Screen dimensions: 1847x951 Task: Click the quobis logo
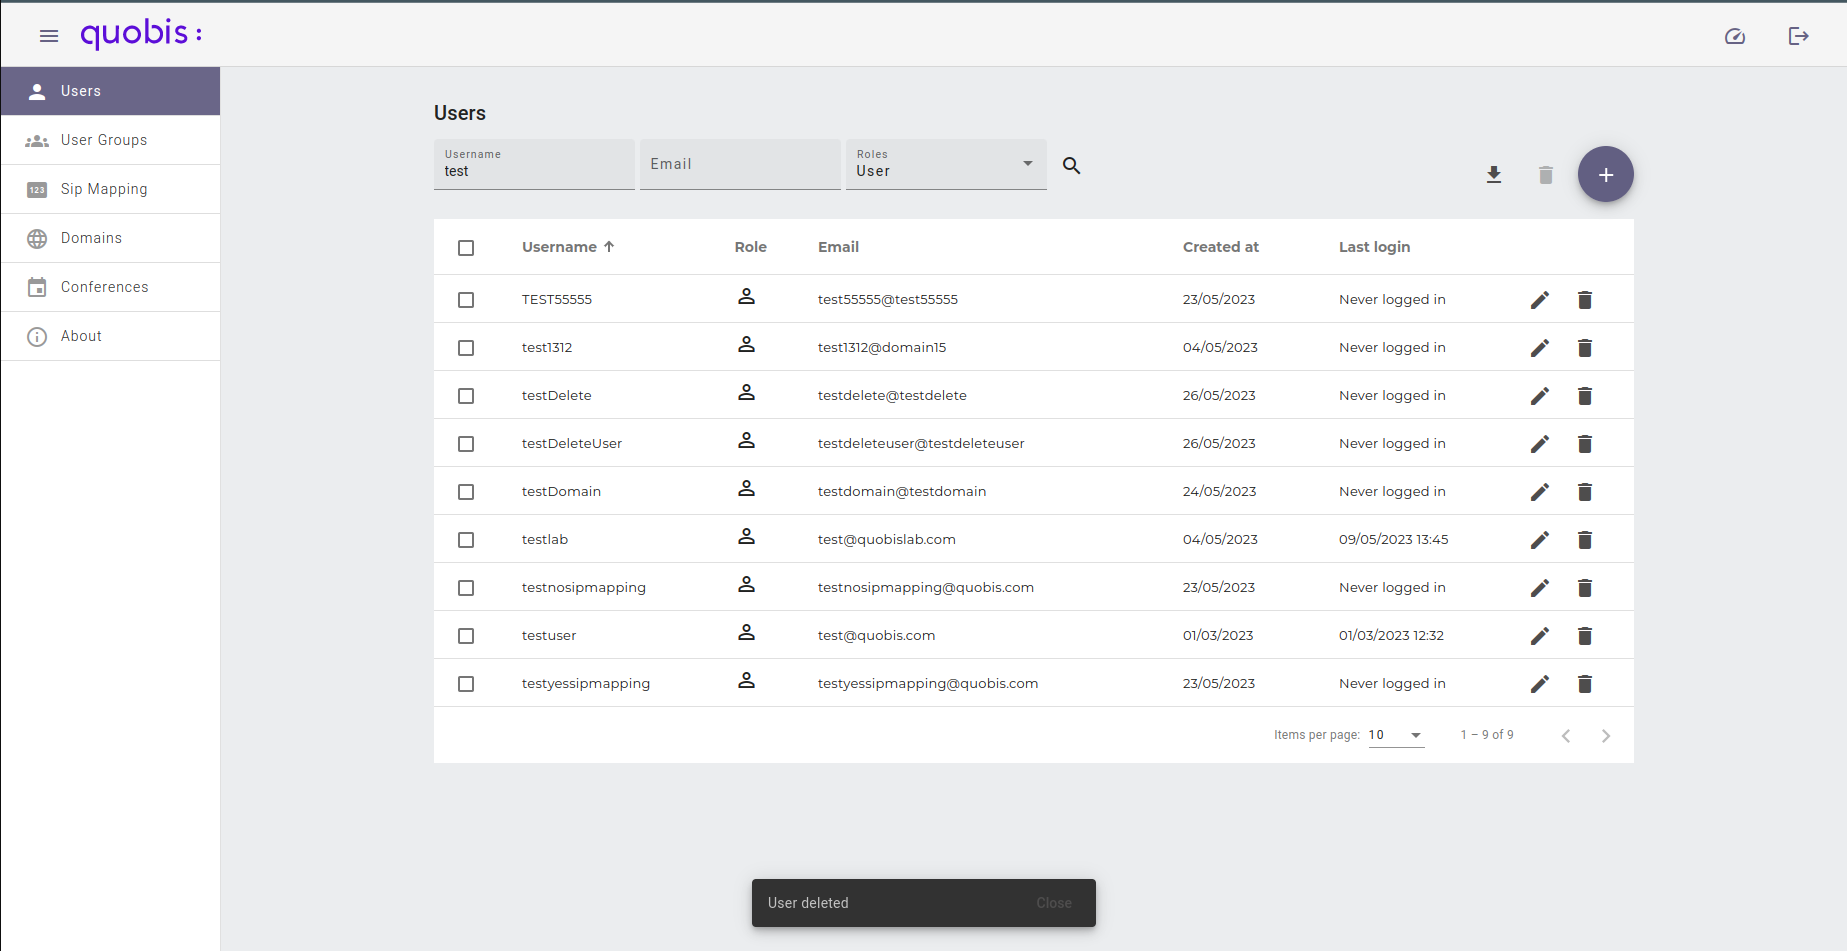coord(141,34)
